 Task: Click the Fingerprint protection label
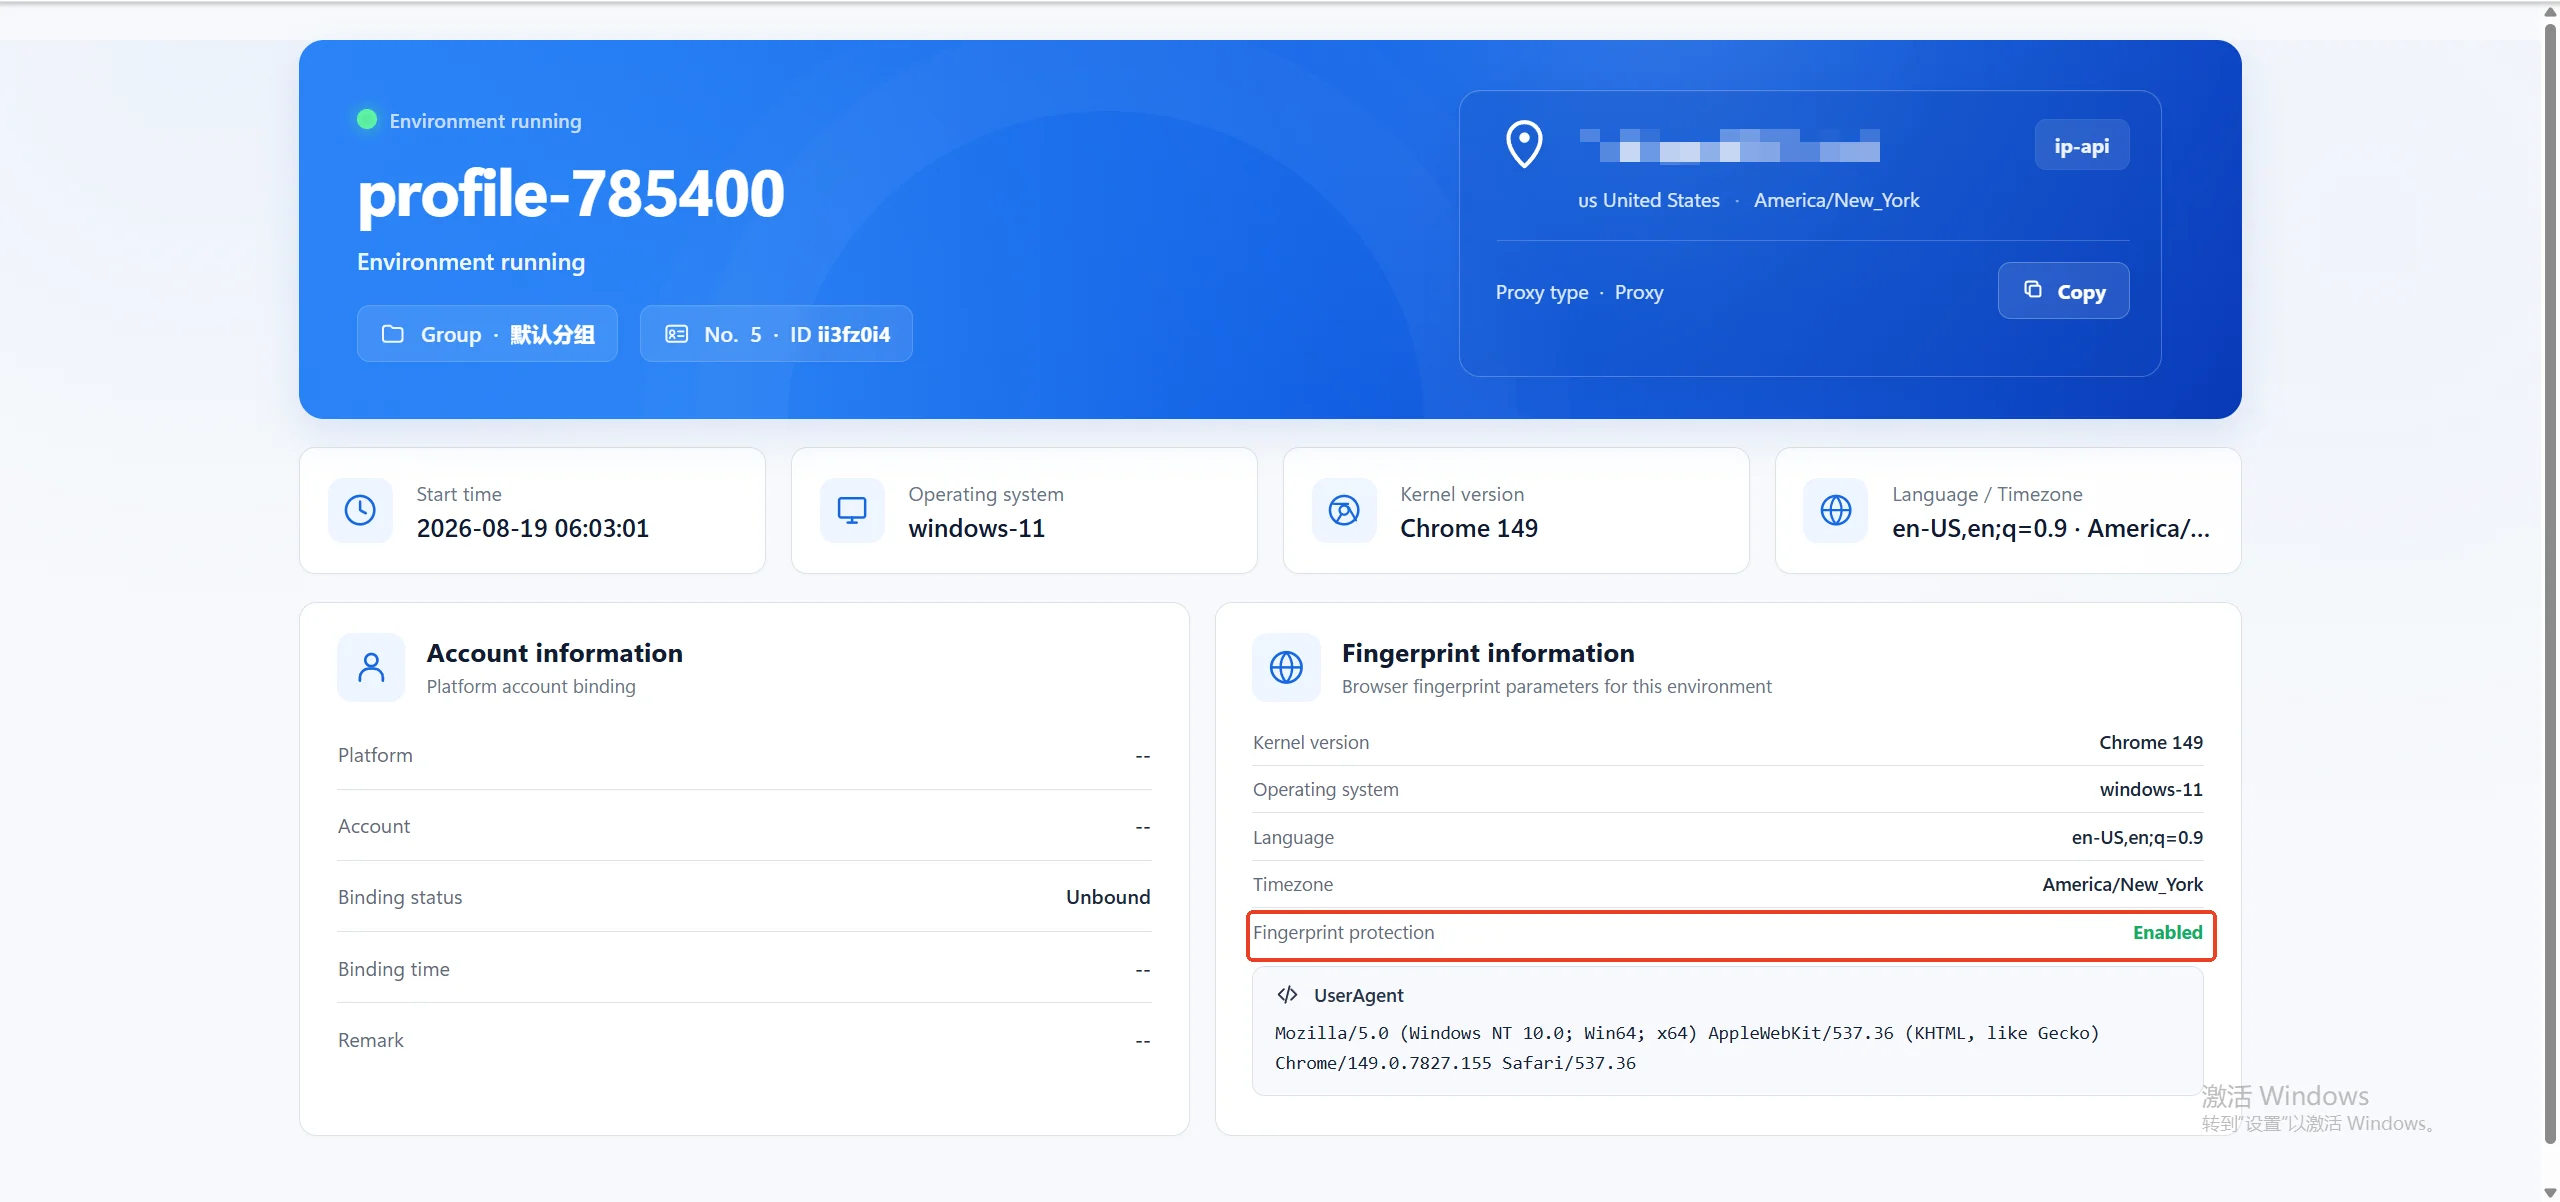click(1343, 933)
